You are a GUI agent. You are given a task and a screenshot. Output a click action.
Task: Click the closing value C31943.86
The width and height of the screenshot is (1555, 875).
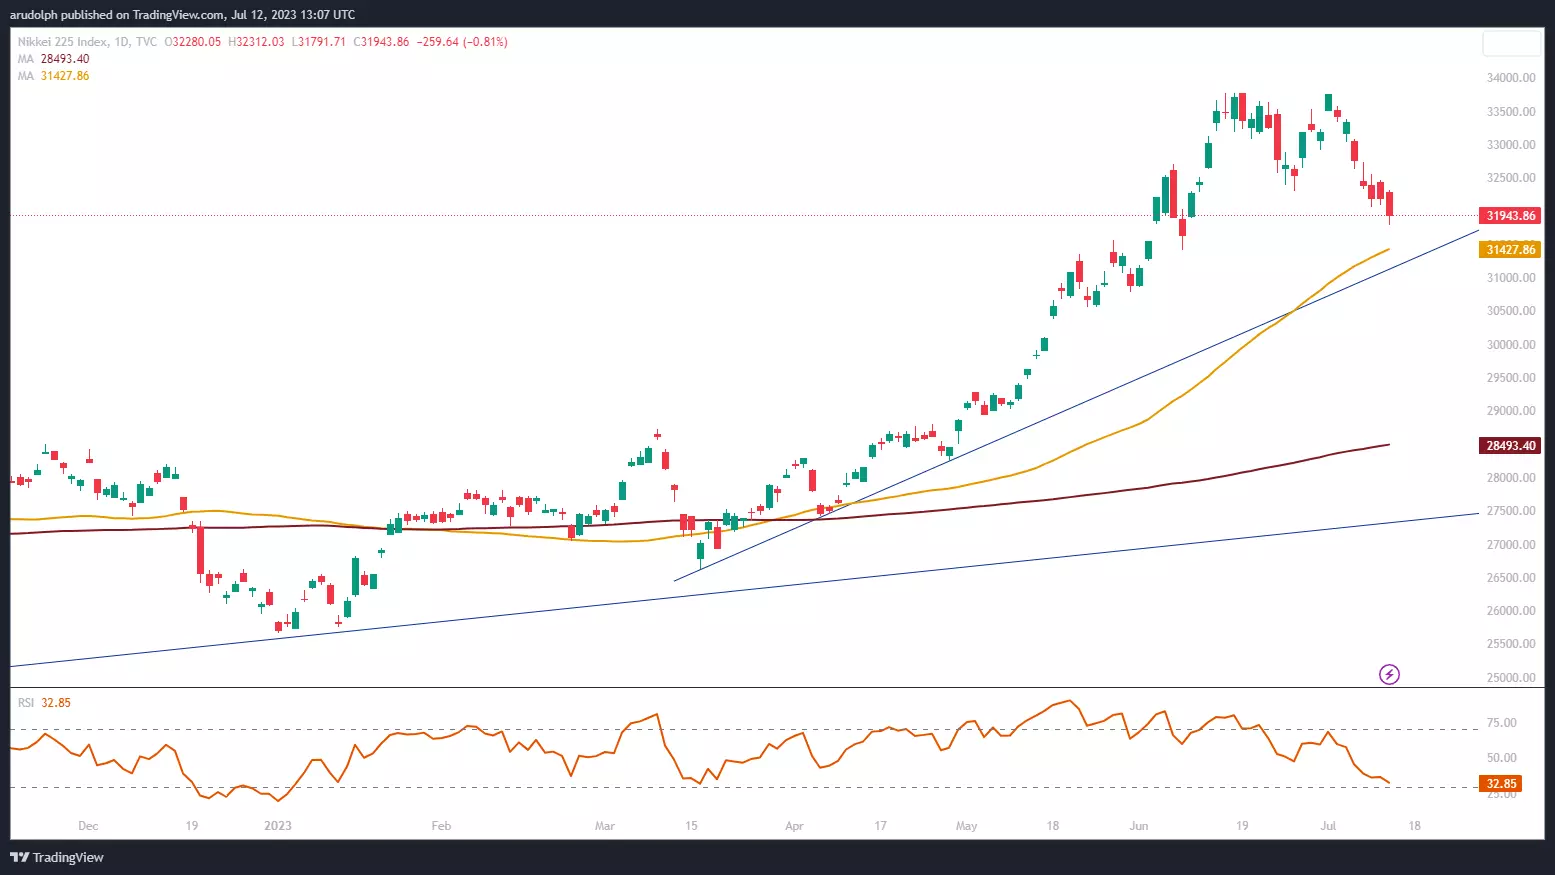[381, 42]
